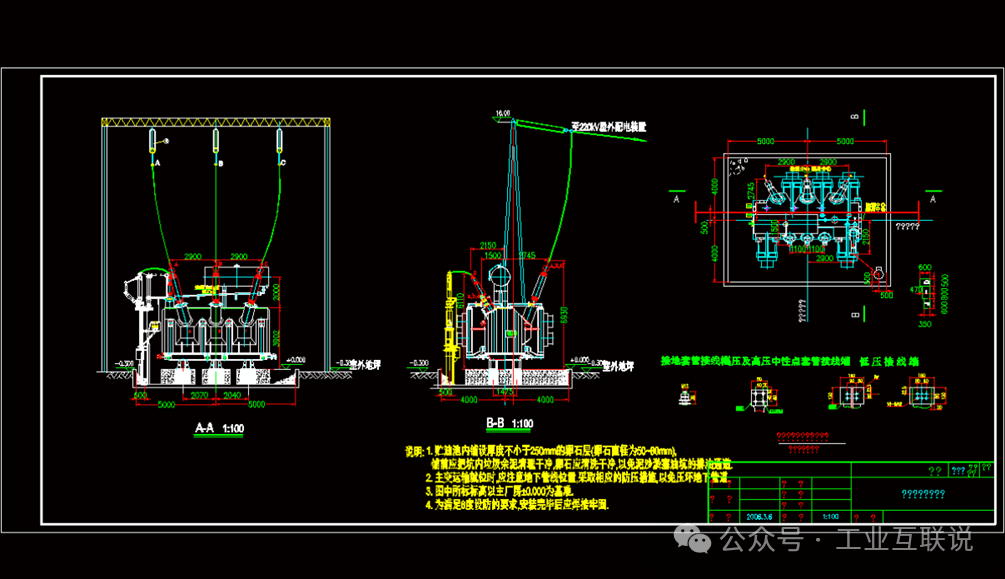The image size is (1005, 579).
Task: Click the middle suspension insulator in A-A view
Action: coord(216,141)
